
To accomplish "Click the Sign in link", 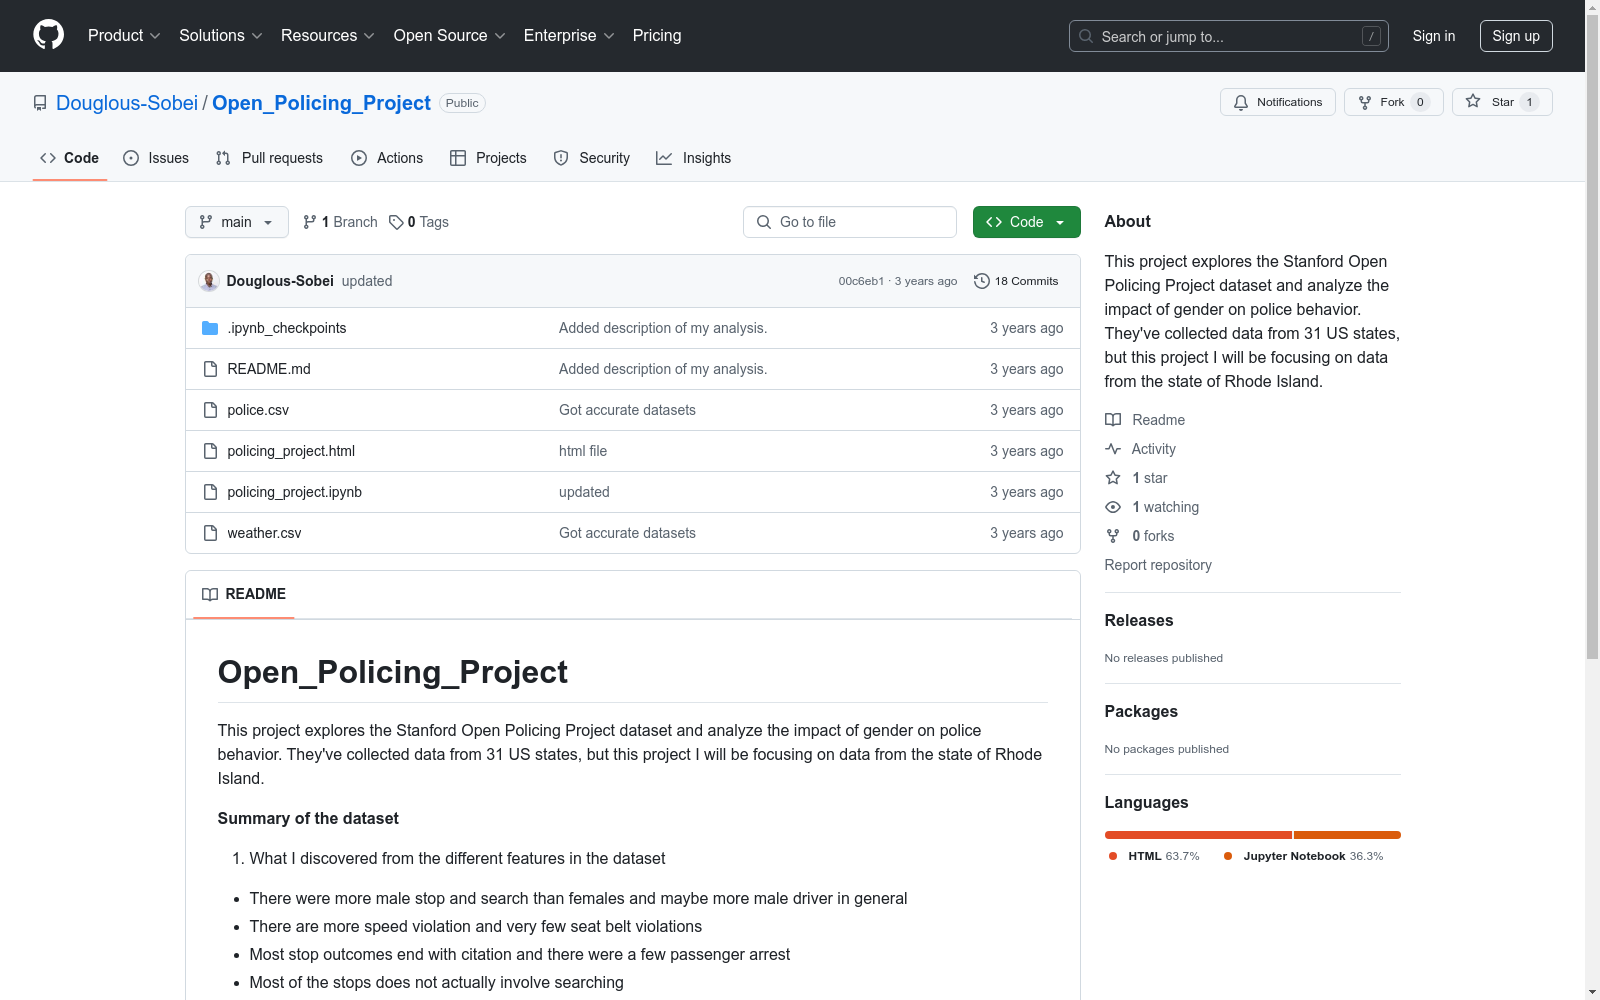I will tap(1434, 36).
